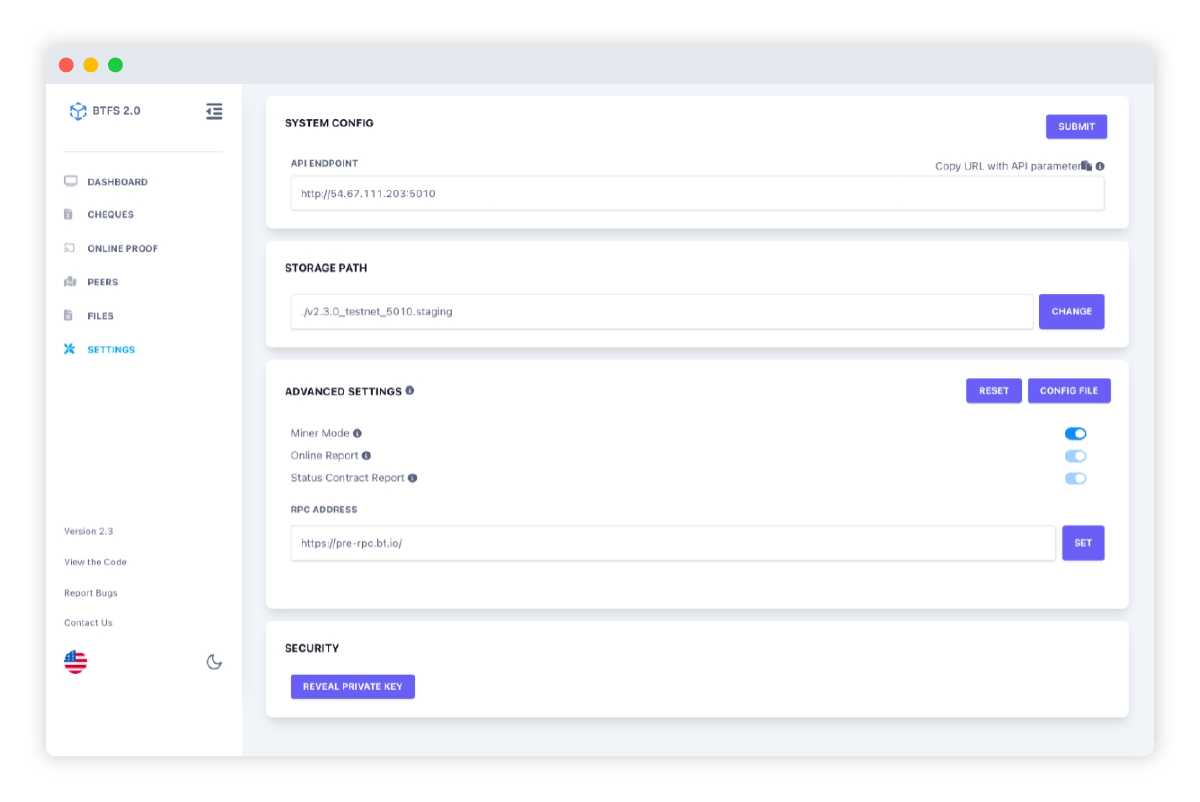The width and height of the screenshot is (1200, 802).
Task: Click the Change storage path button
Action: [x=1071, y=311]
